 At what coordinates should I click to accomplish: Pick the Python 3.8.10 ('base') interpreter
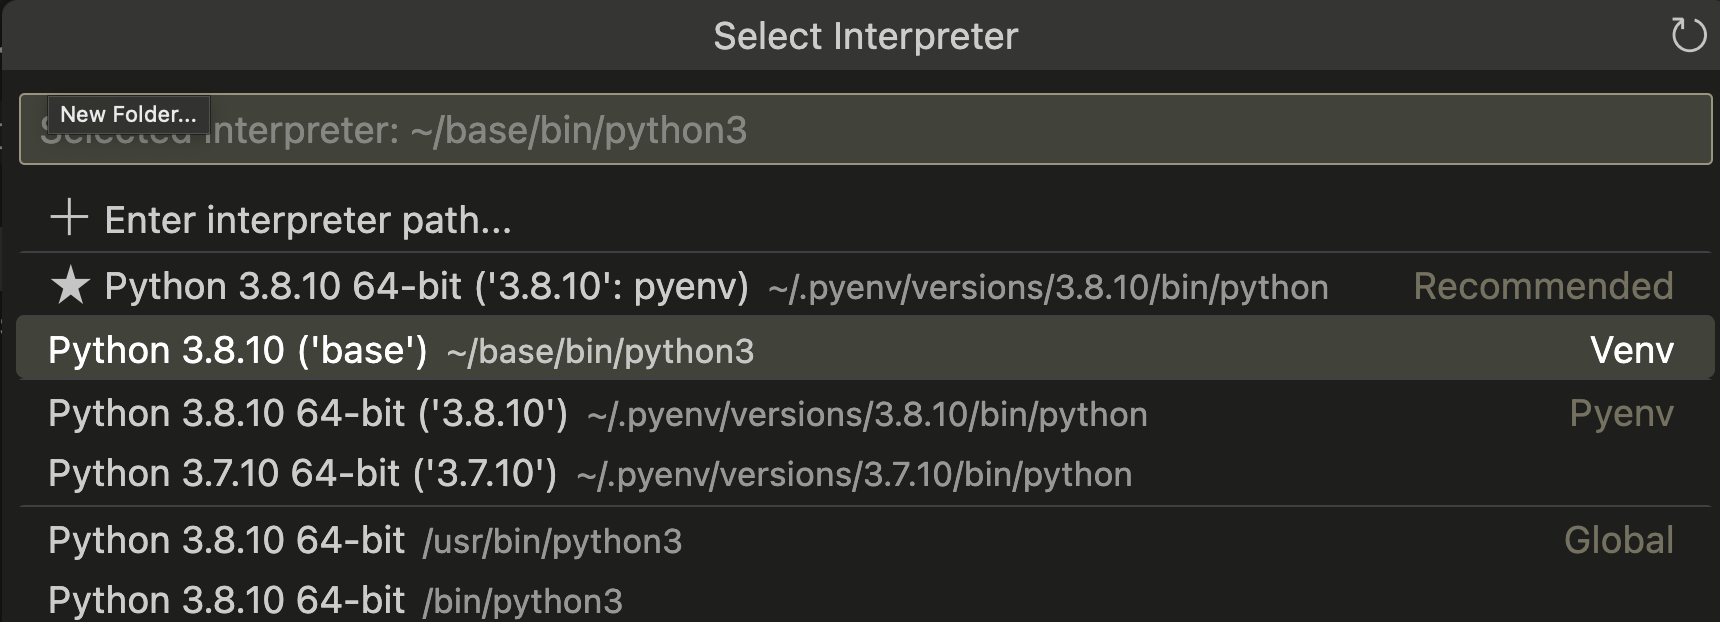coord(238,350)
